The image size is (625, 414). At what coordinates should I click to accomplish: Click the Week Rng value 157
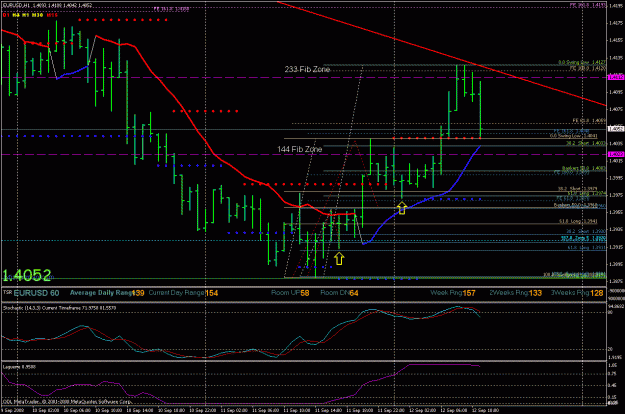[469, 293]
